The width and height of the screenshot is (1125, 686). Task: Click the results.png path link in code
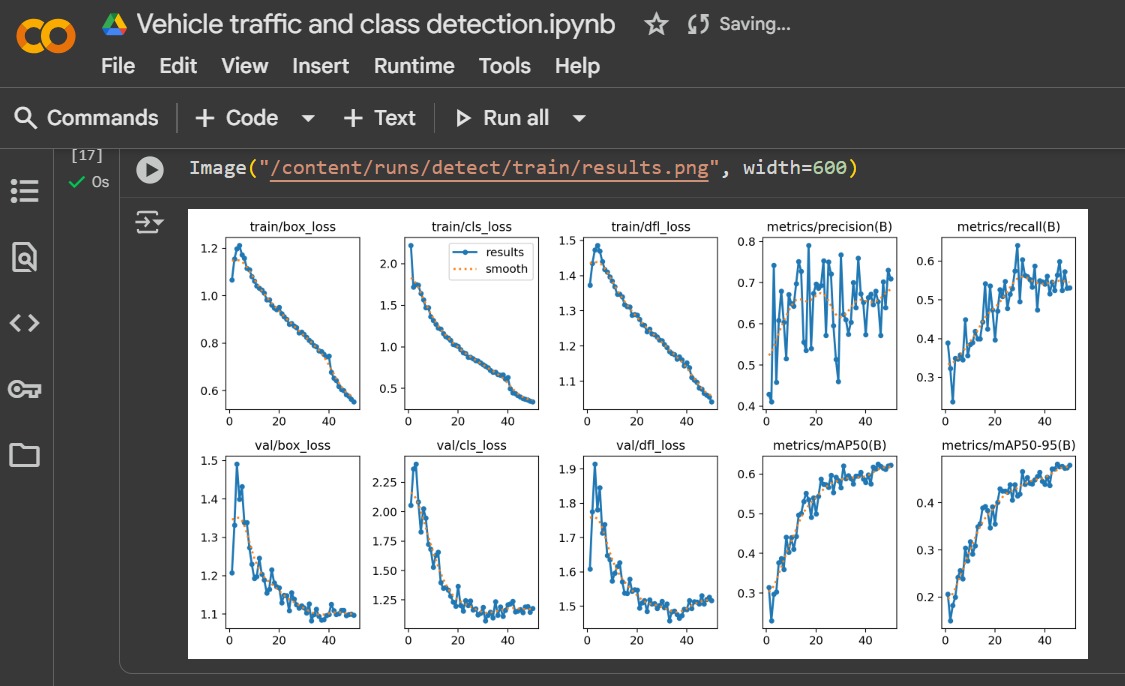pyautogui.click(x=489, y=168)
